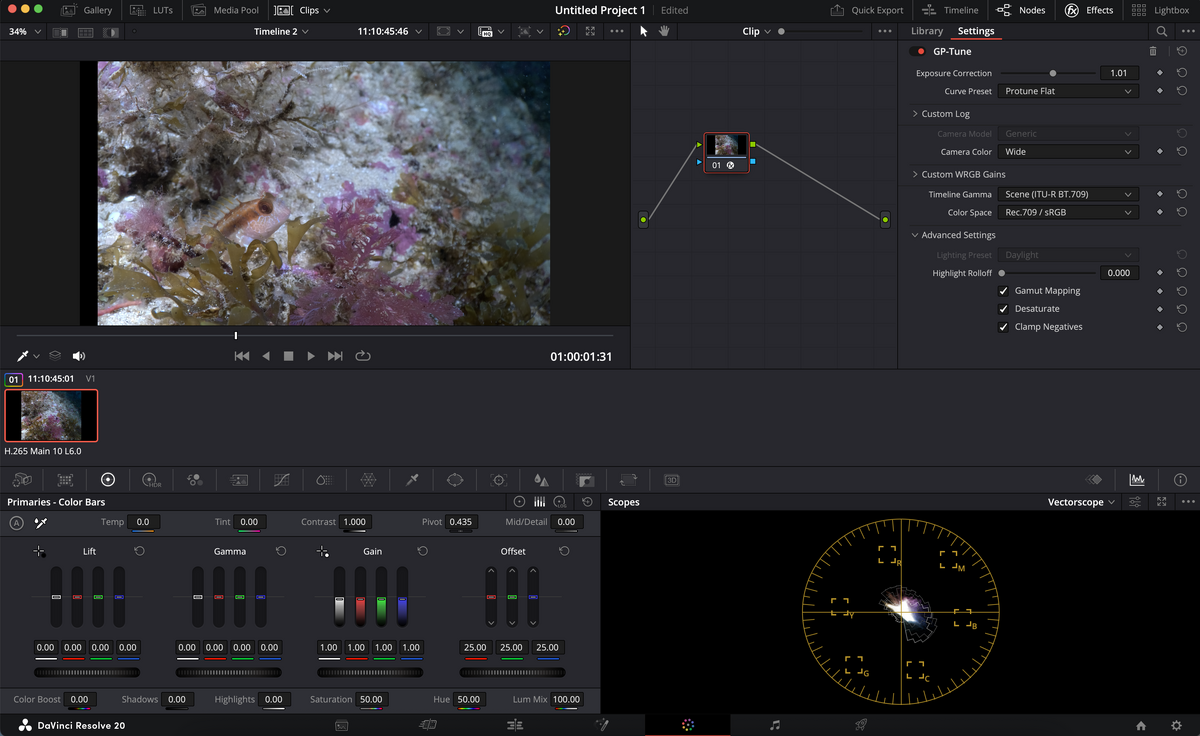1200x736 pixels.
Task: Open the Power Window palette
Action: click(455, 480)
